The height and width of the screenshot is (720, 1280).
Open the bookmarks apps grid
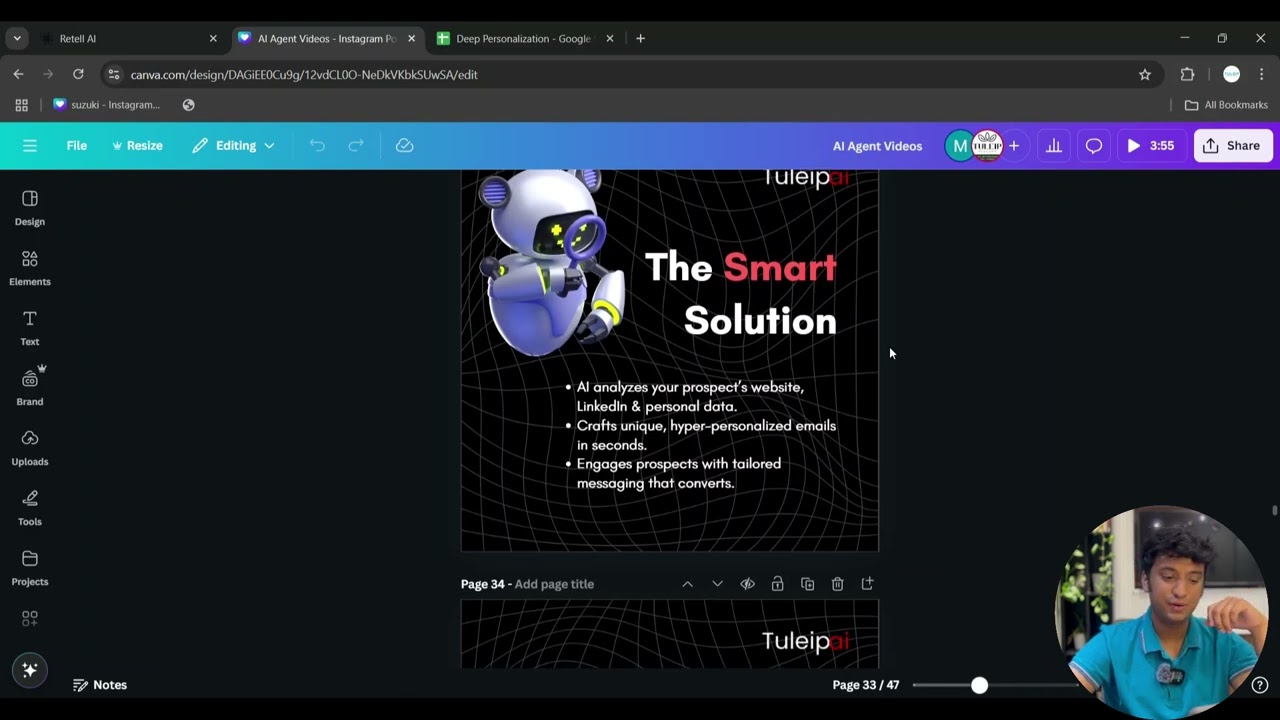click(21, 105)
